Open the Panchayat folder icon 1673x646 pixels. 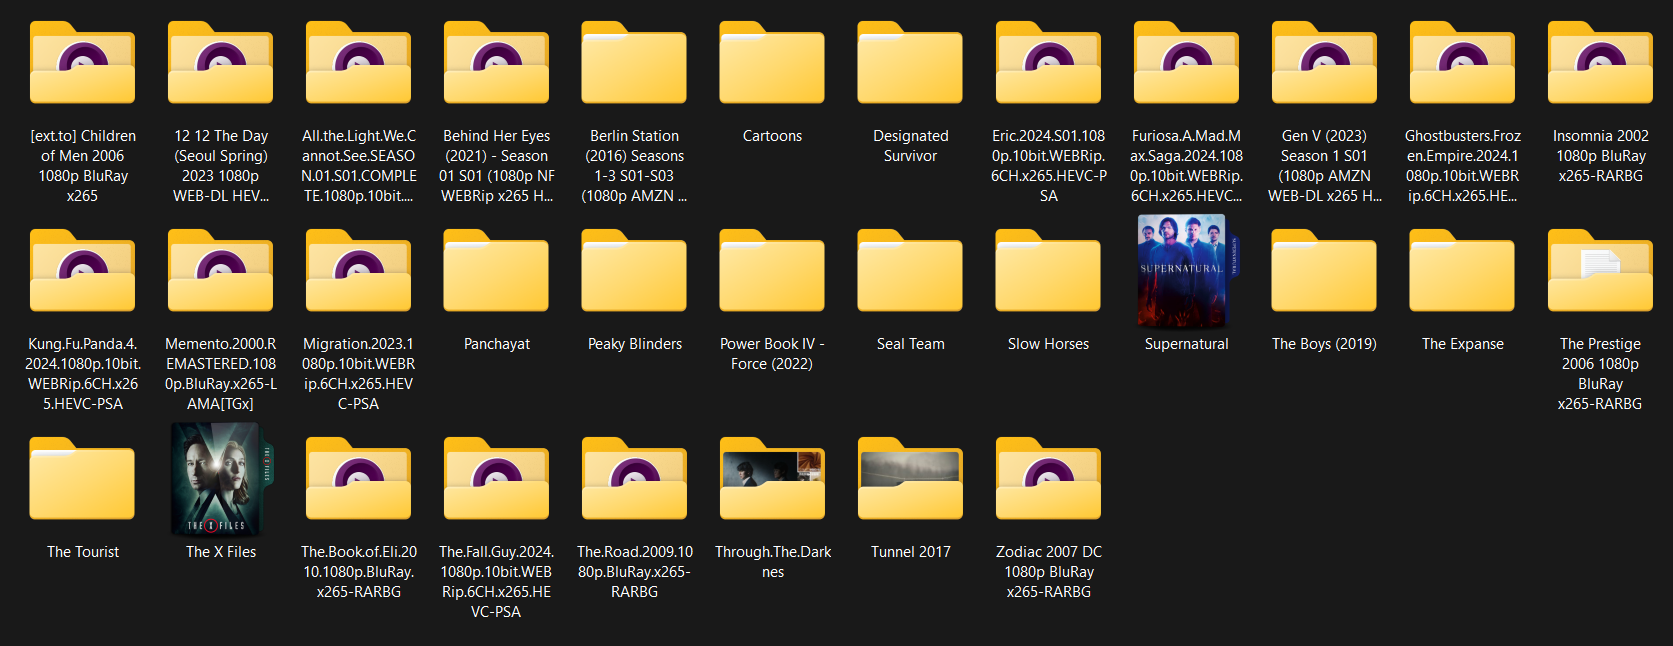pyautogui.click(x=496, y=271)
